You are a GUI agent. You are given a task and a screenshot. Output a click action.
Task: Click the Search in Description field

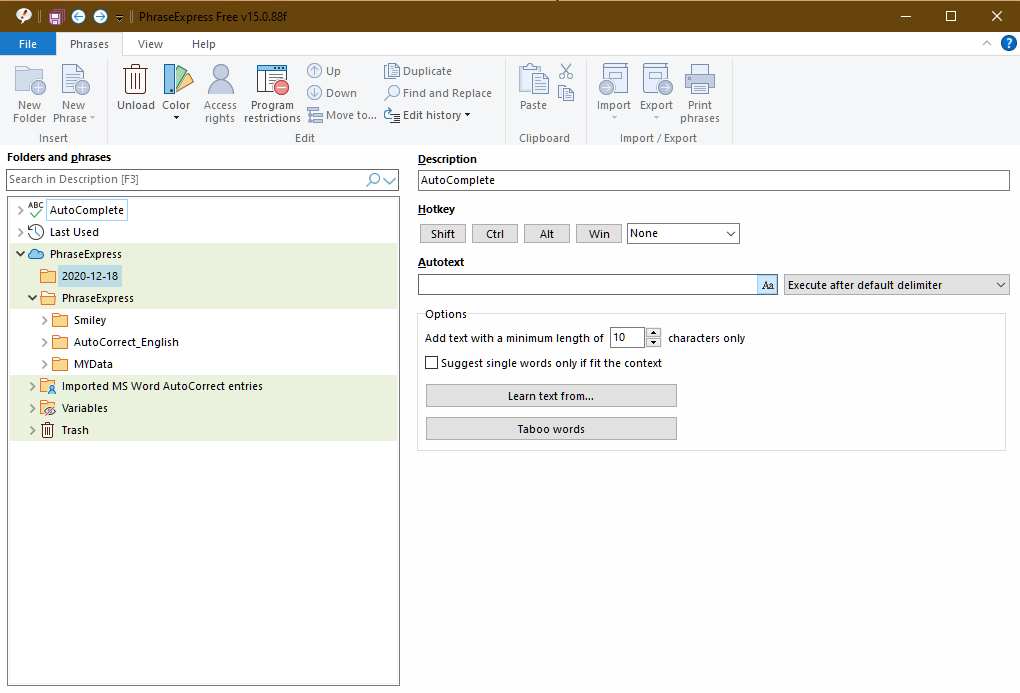185,180
